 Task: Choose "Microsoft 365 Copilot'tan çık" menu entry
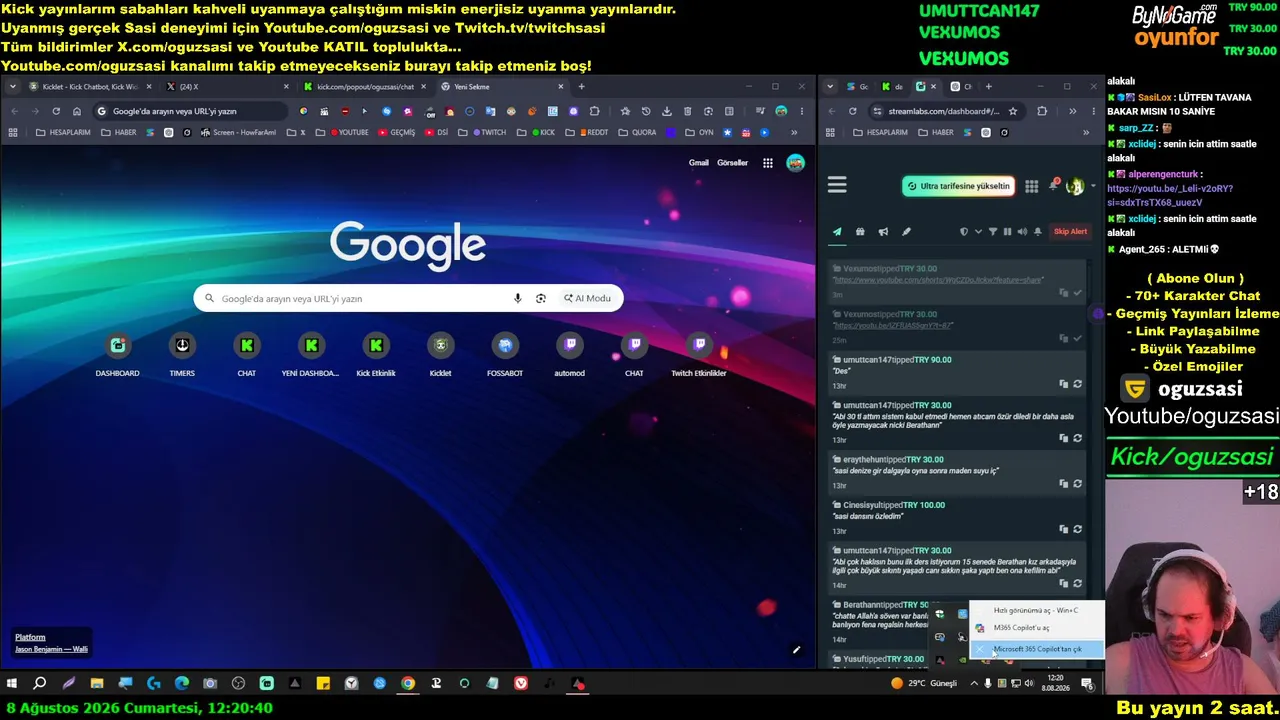click(x=1037, y=649)
